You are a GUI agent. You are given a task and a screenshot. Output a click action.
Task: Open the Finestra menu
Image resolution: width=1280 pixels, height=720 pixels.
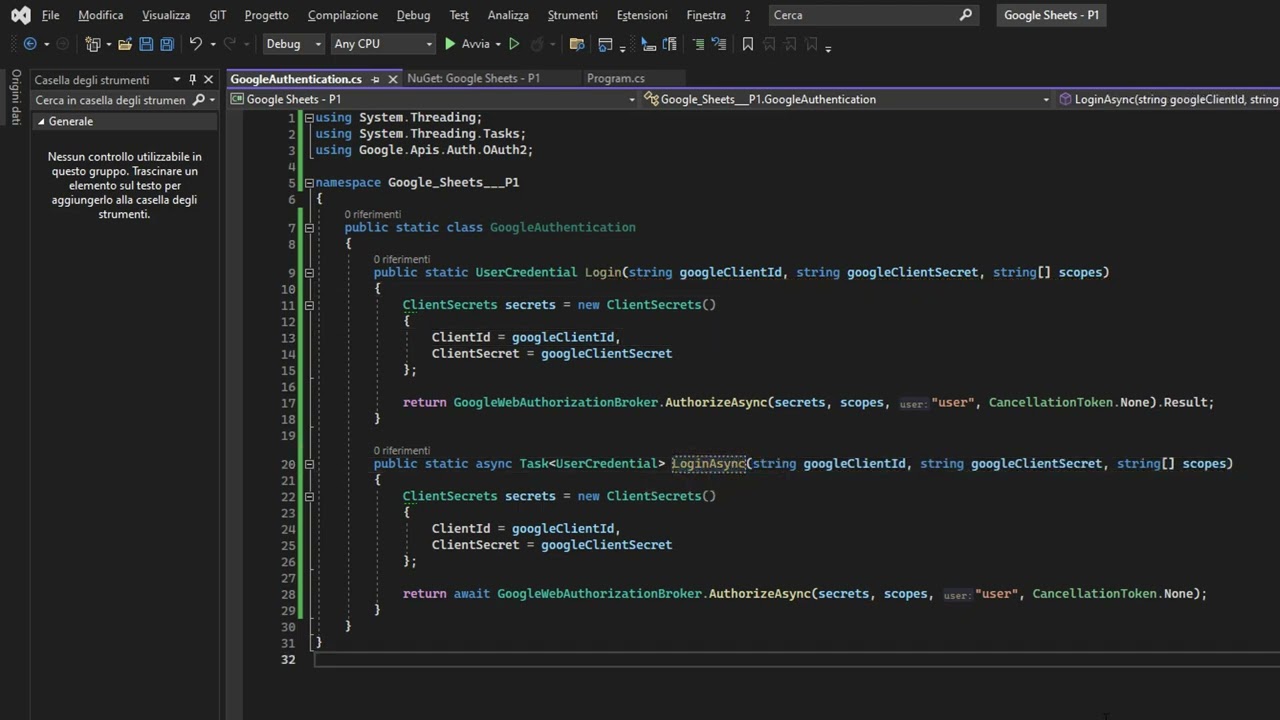(x=706, y=15)
